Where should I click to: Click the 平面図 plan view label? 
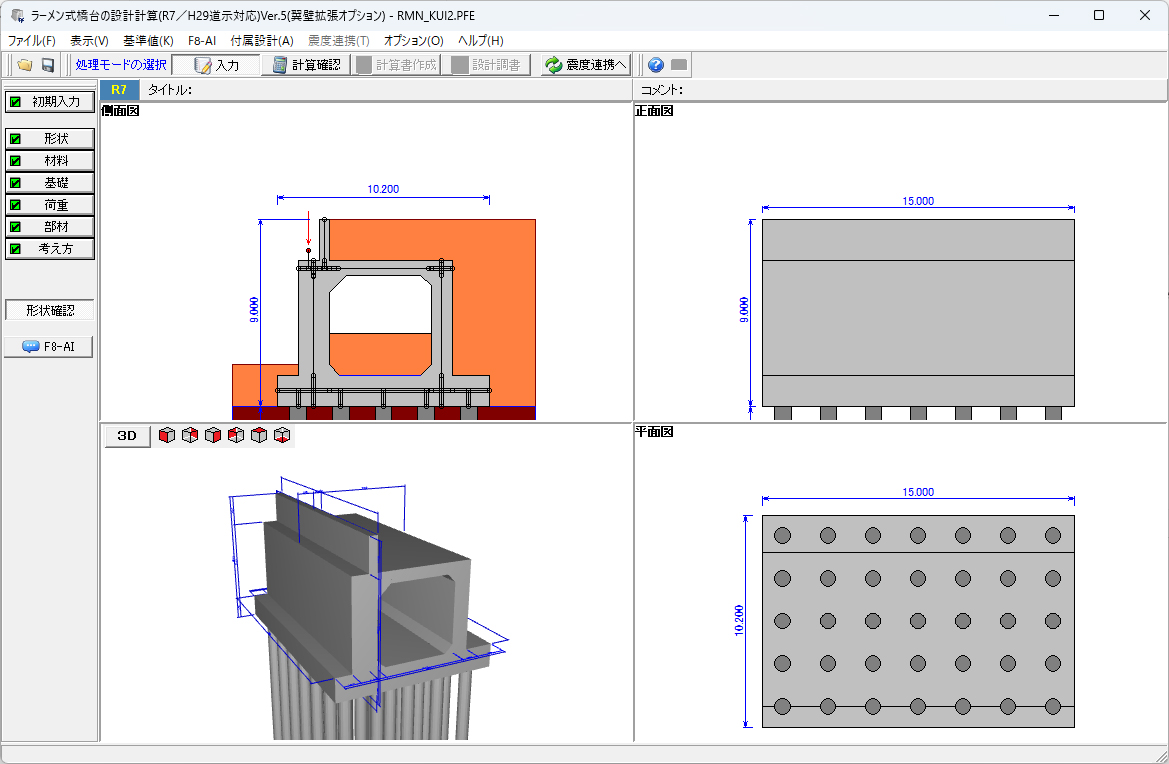(655, 432)
